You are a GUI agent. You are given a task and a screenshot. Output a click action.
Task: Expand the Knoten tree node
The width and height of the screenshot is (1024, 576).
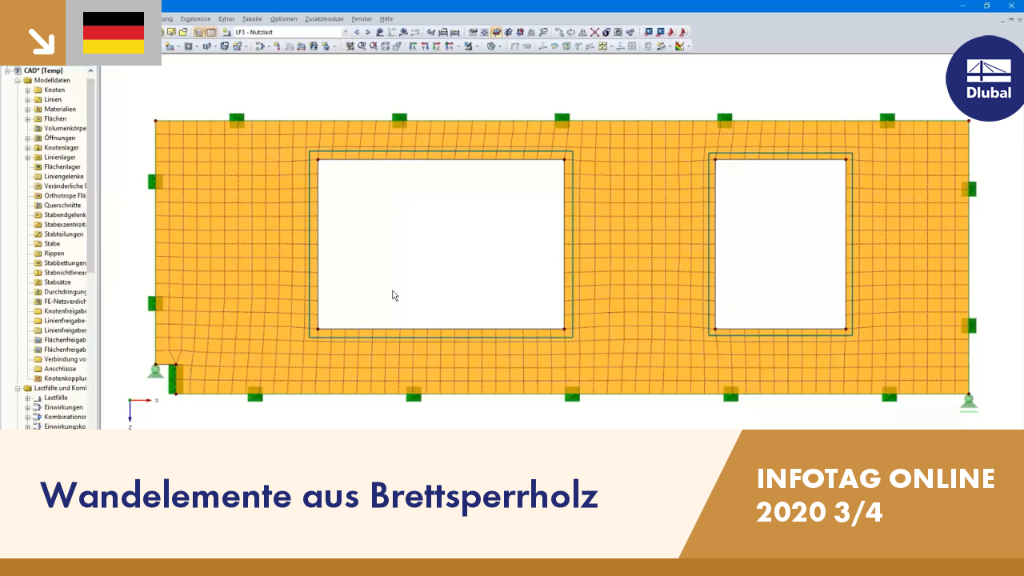pyautogui.click(x=27, y=90)
